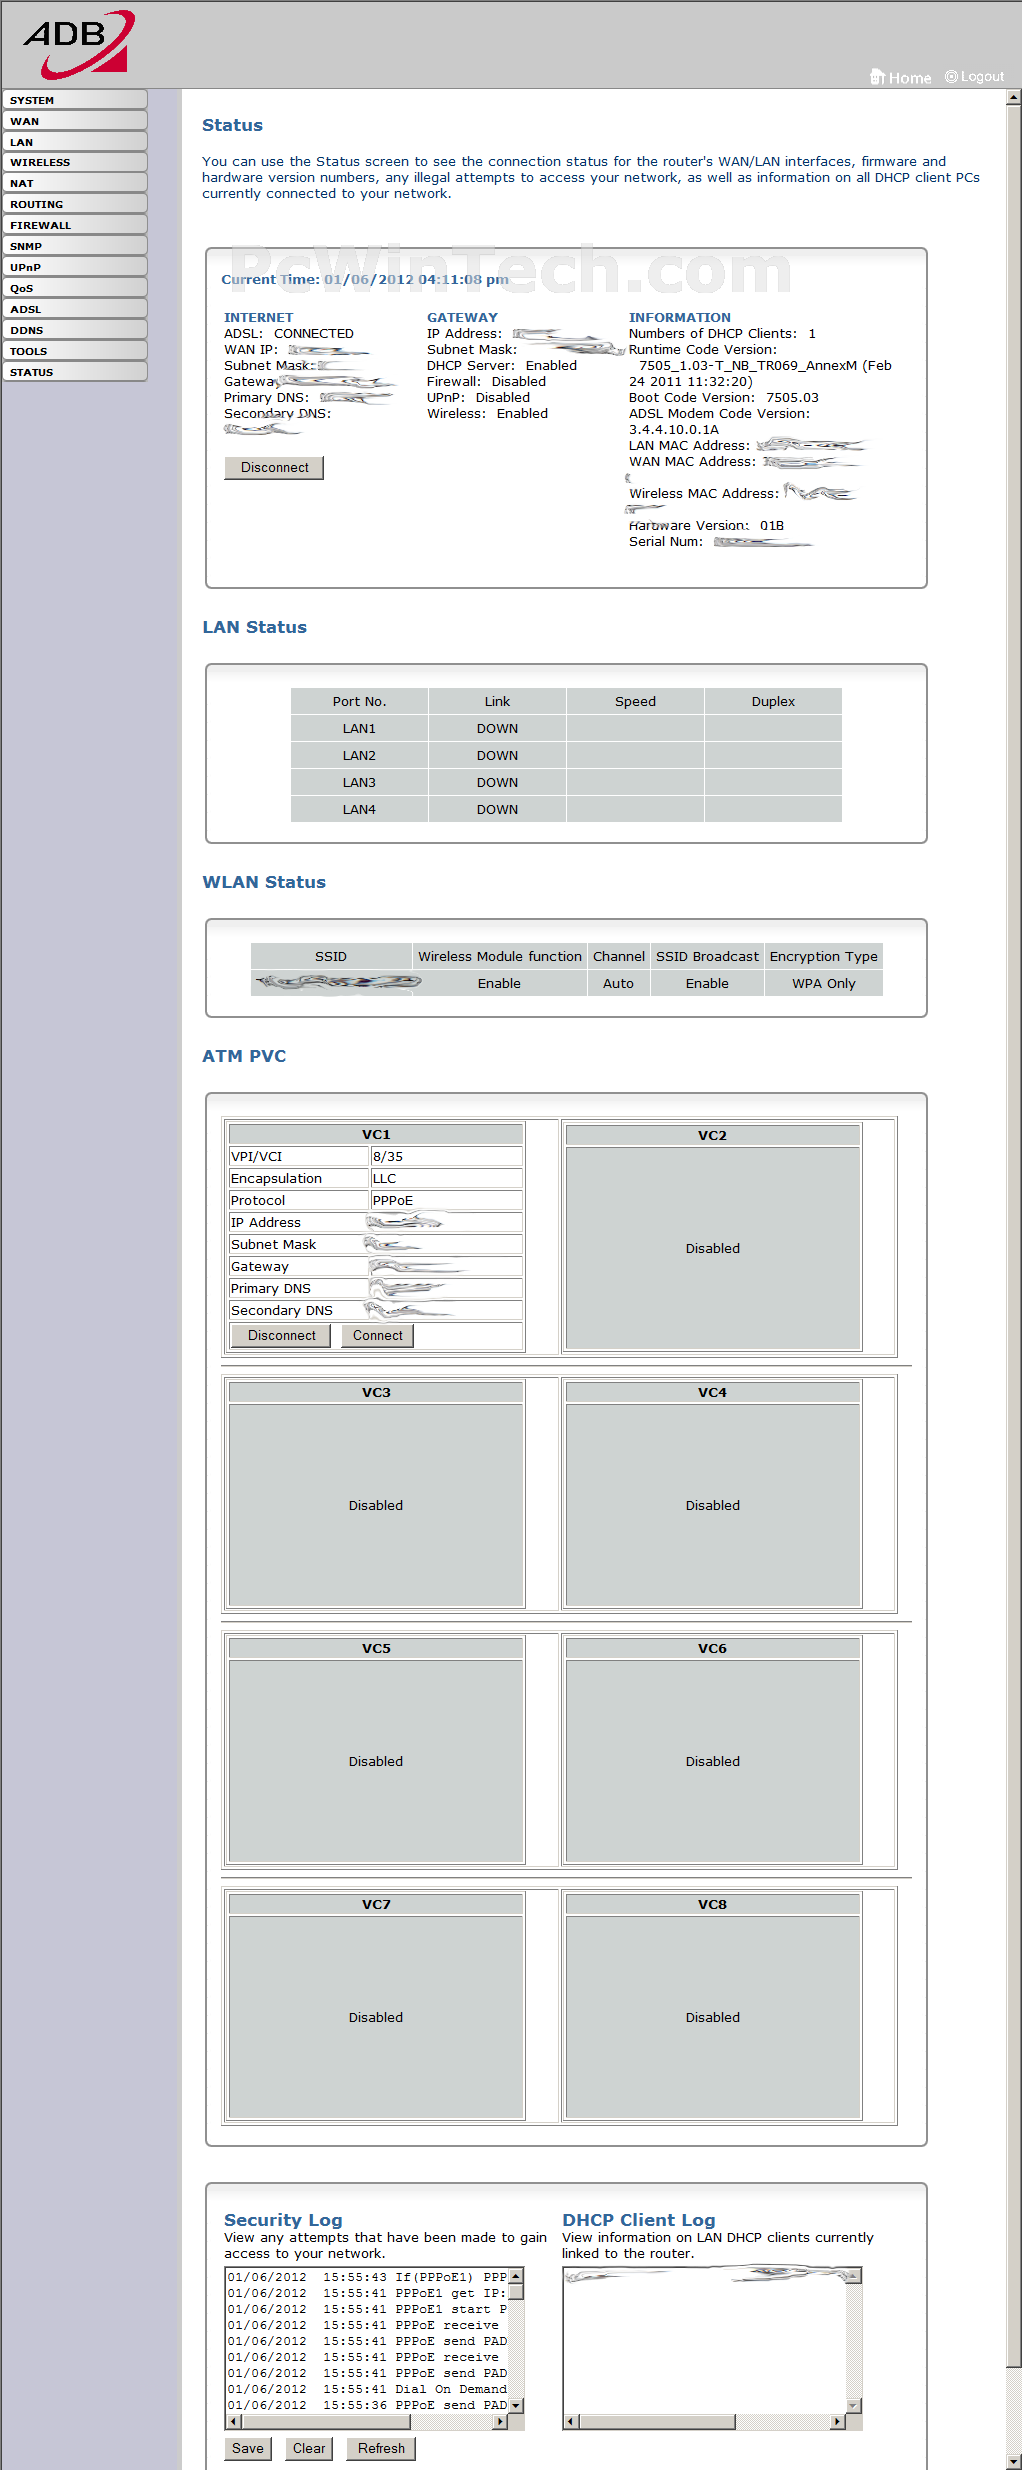Click the Security Log scroll-up arrow
Image resolution: width=1022 pixels, height=2470 pixels.
(516, 2277)
